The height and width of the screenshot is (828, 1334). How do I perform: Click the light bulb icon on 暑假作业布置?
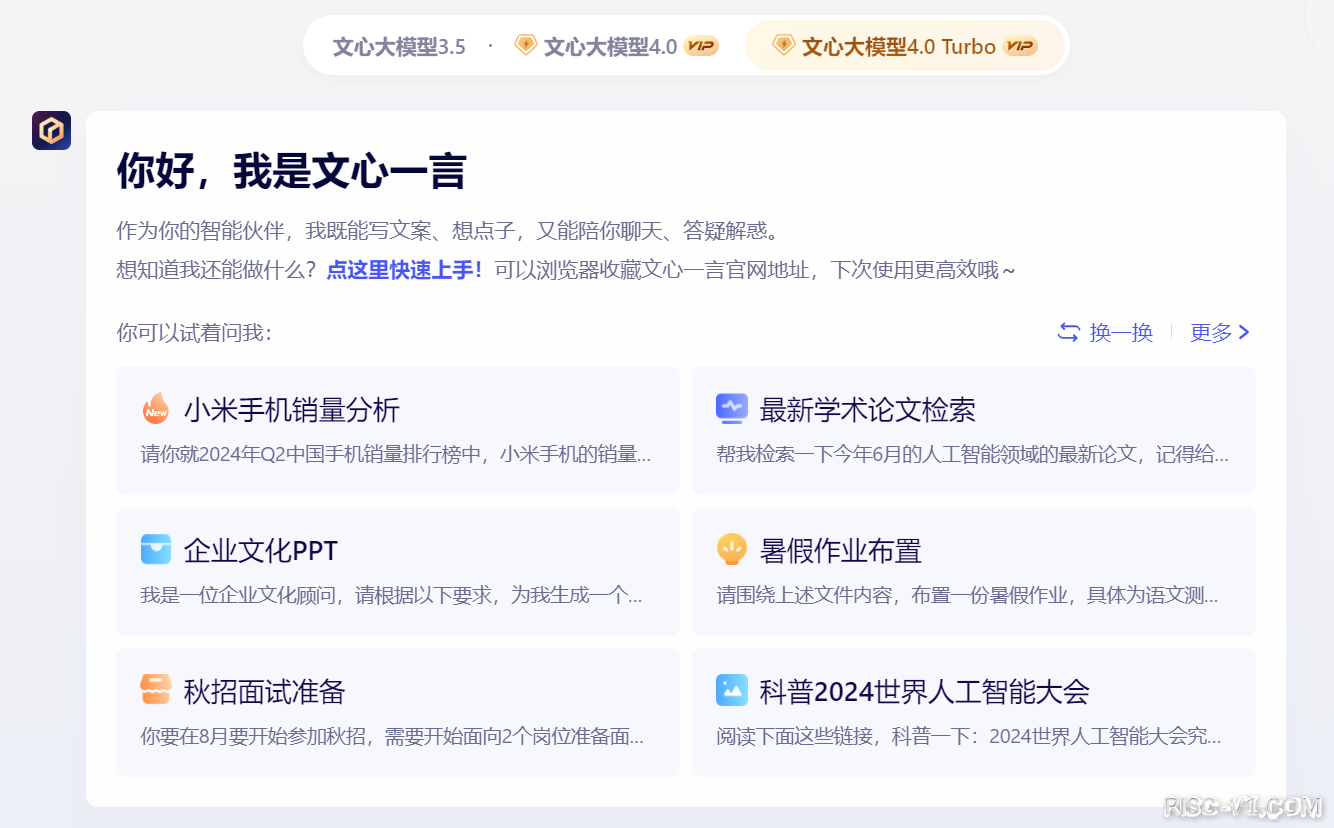coord(732,549)
